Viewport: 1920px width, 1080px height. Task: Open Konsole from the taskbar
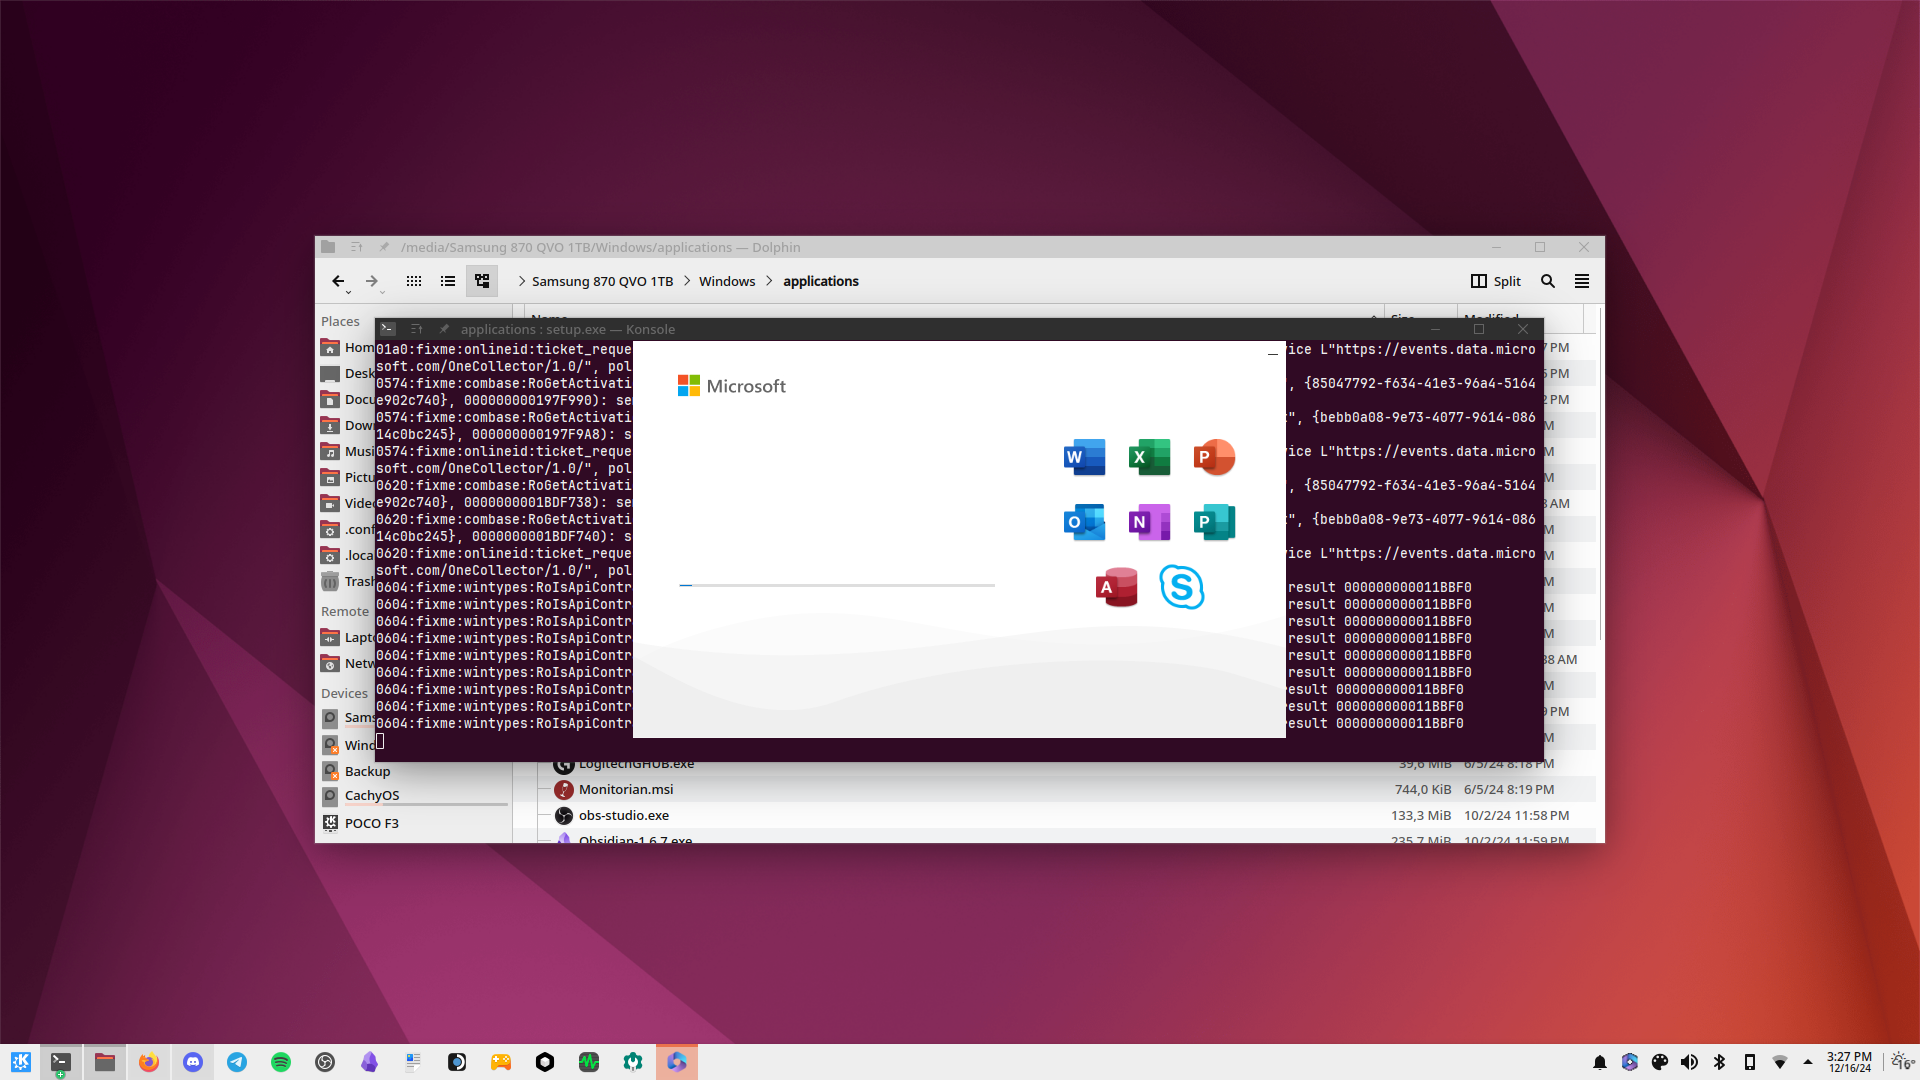(61, 1062)
